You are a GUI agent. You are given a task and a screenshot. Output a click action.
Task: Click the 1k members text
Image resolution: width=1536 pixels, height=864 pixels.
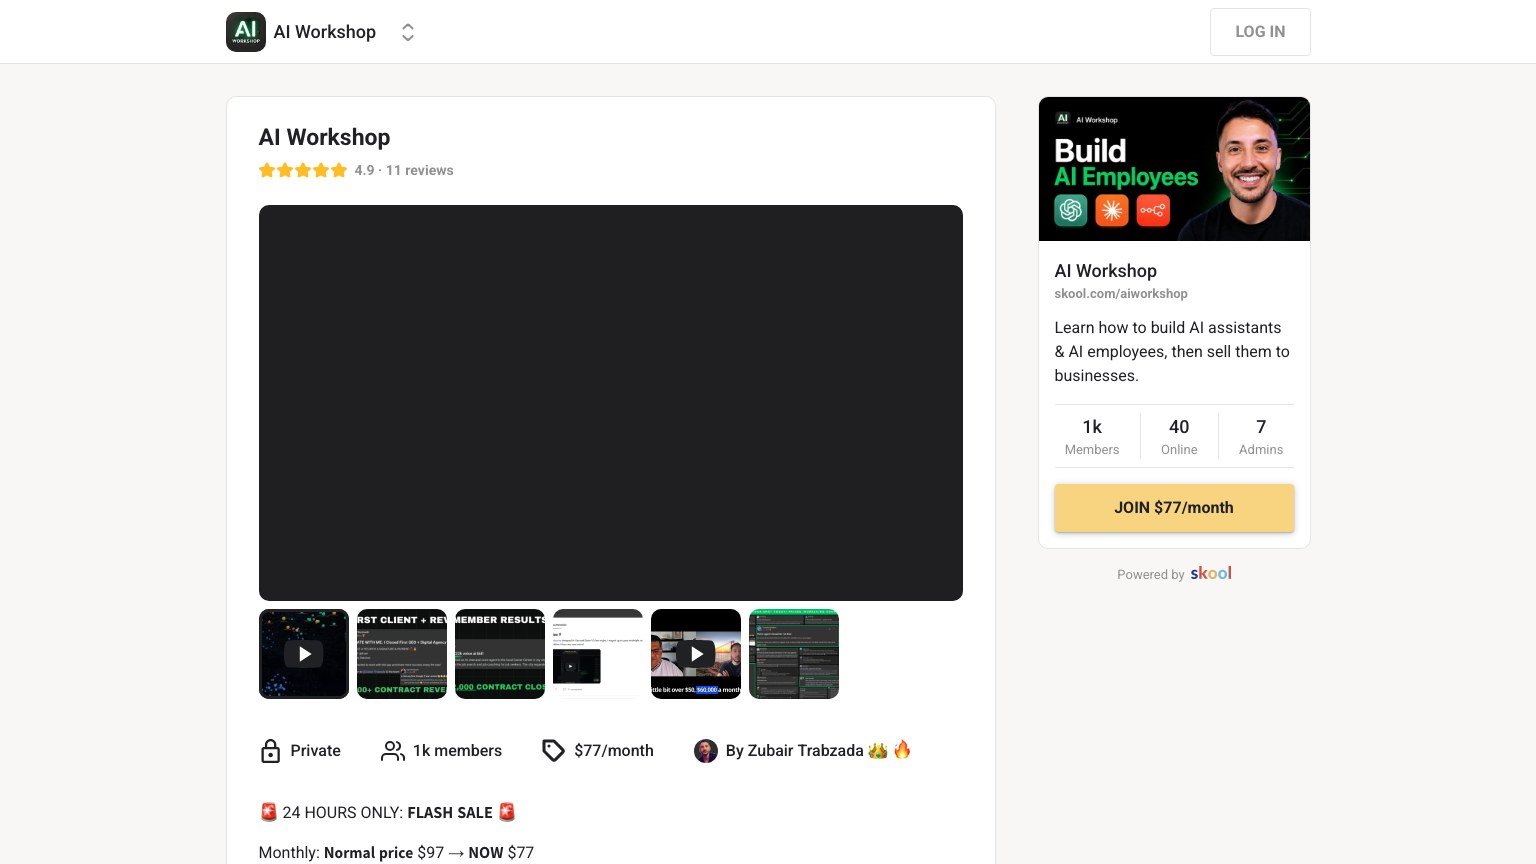coord(457,751)
